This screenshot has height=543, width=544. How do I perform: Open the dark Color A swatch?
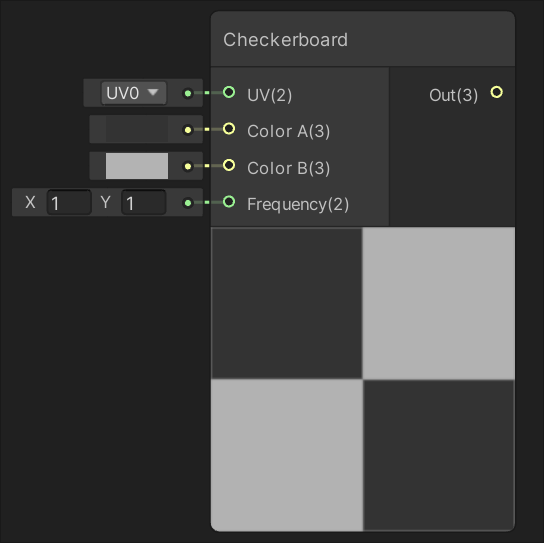(x=137, y=129)
